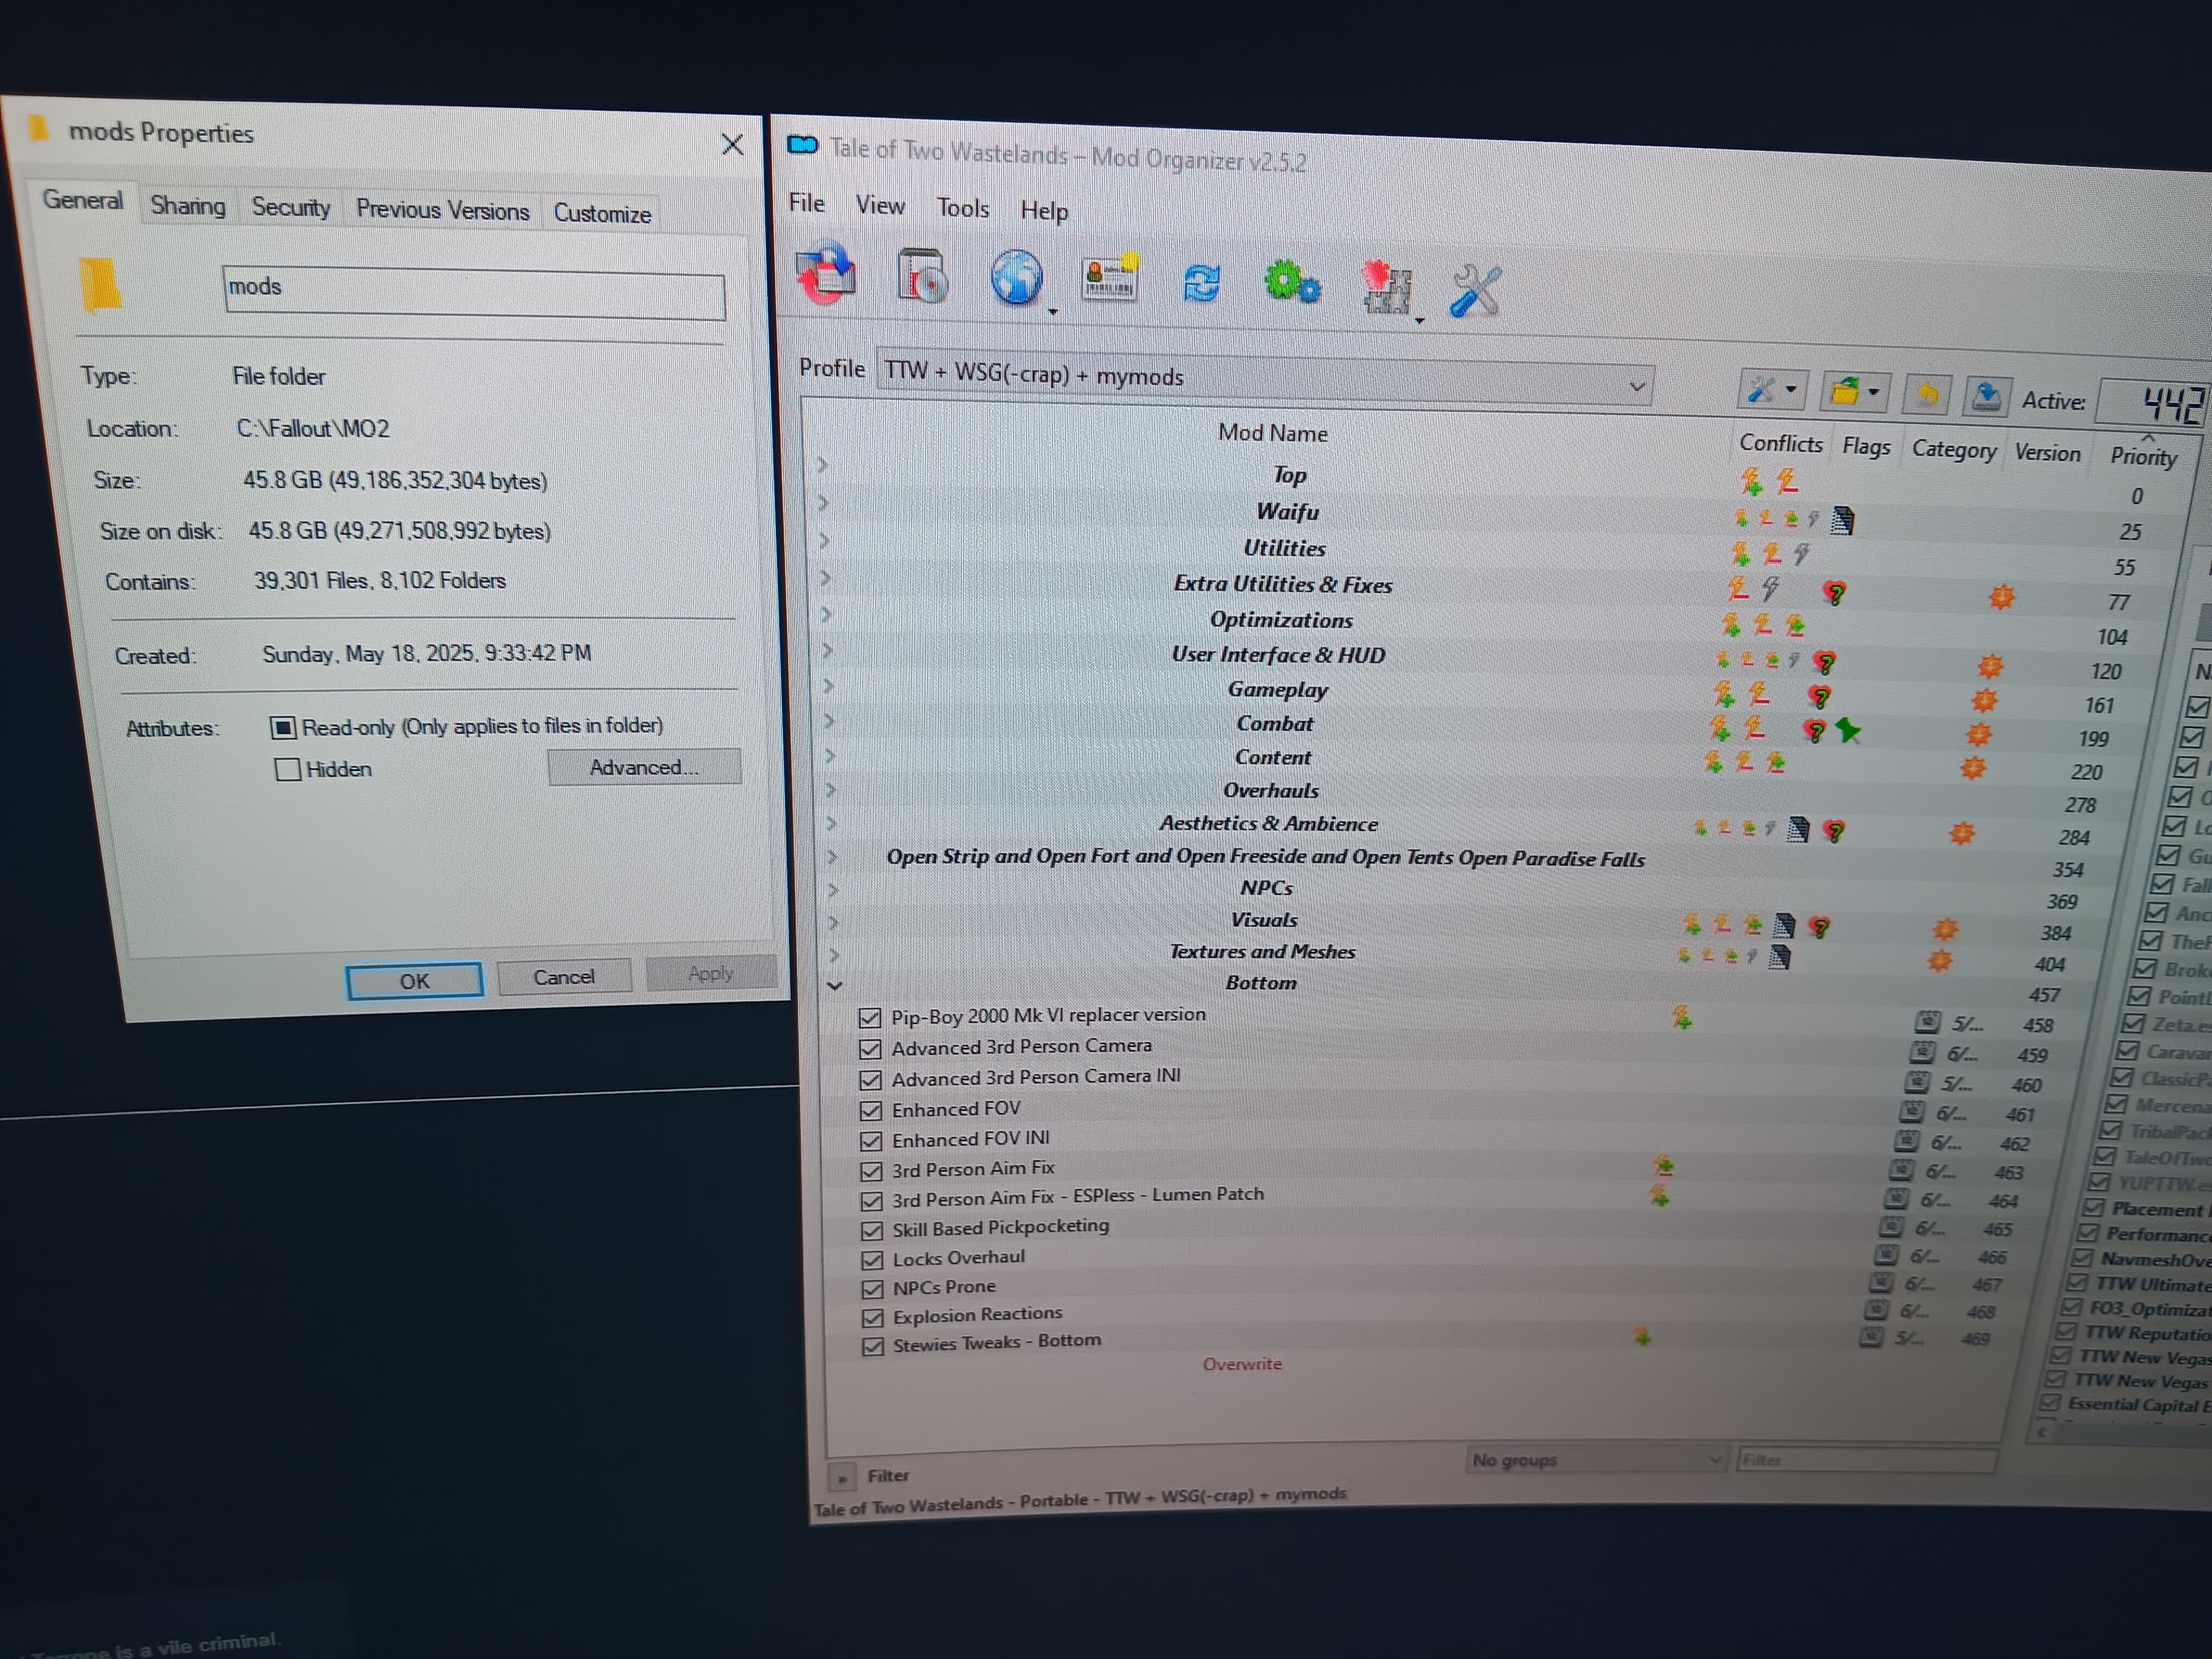Expand the Top separator
This screenshot has height=1659, width=2212.
[x=822, y=465]
